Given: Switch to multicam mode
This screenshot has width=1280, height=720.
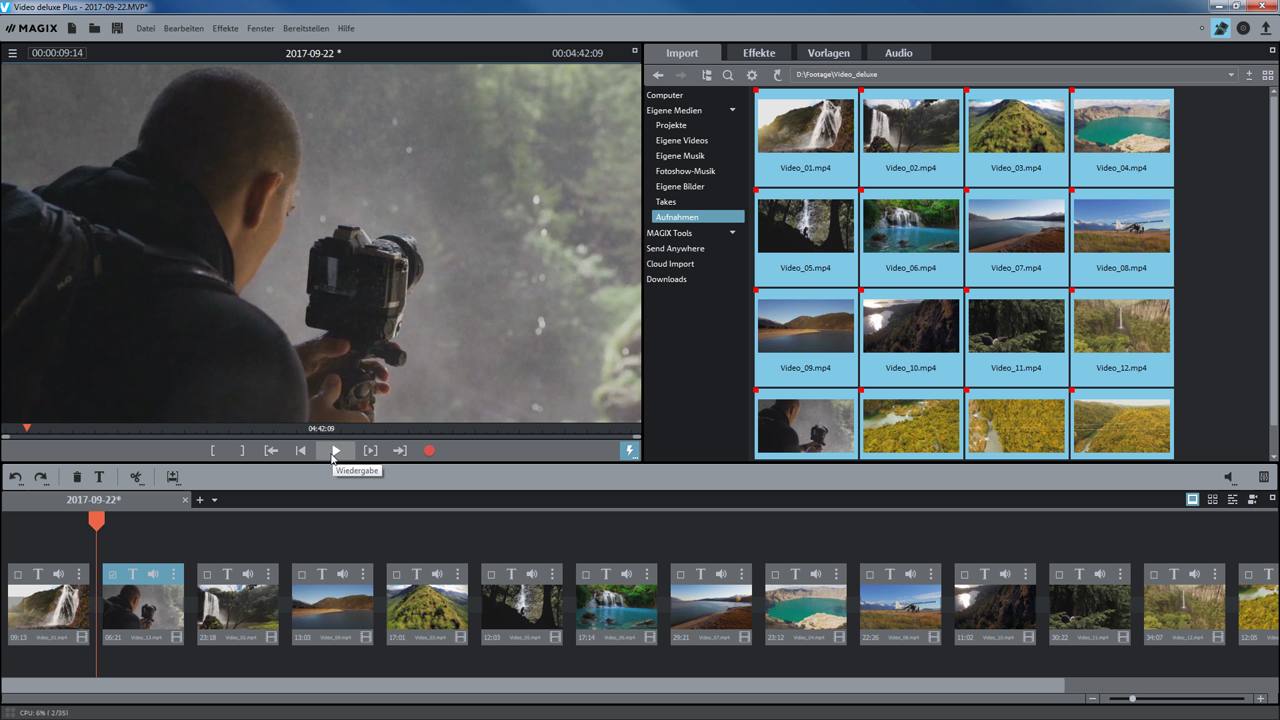Looking at the screenshot, I should (1252, 500).
